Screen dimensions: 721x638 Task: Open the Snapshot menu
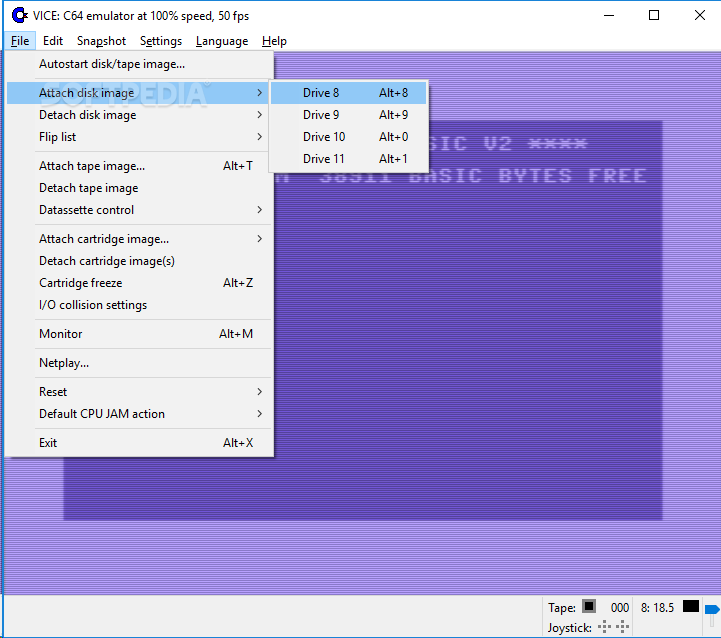[101, 41]
